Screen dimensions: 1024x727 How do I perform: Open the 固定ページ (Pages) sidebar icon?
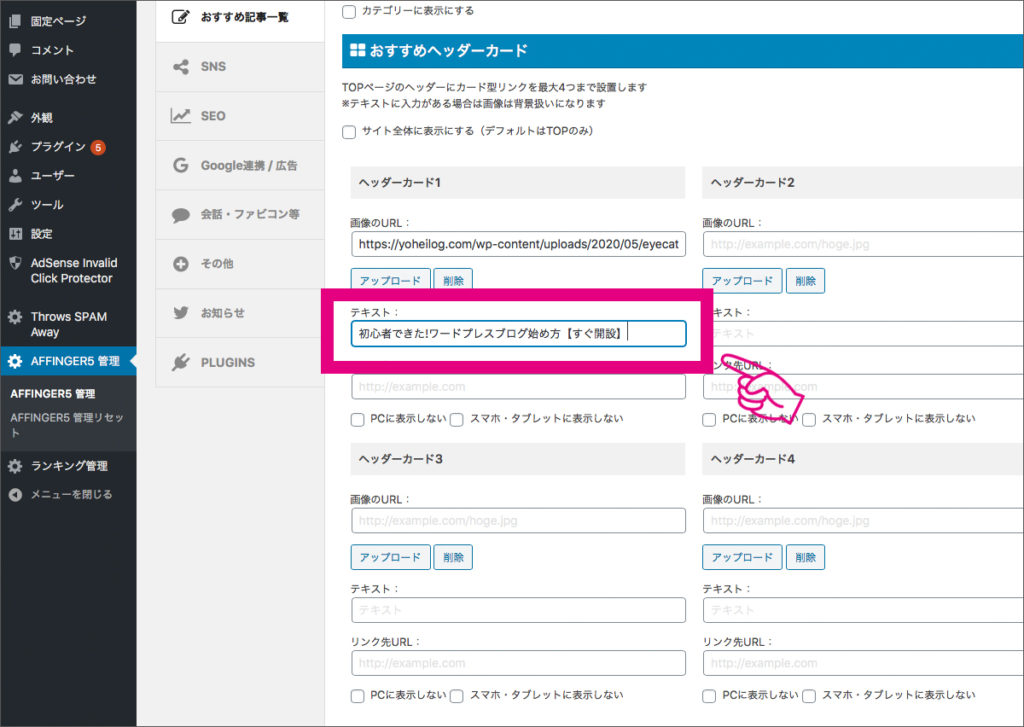click(x=14, y=20)
